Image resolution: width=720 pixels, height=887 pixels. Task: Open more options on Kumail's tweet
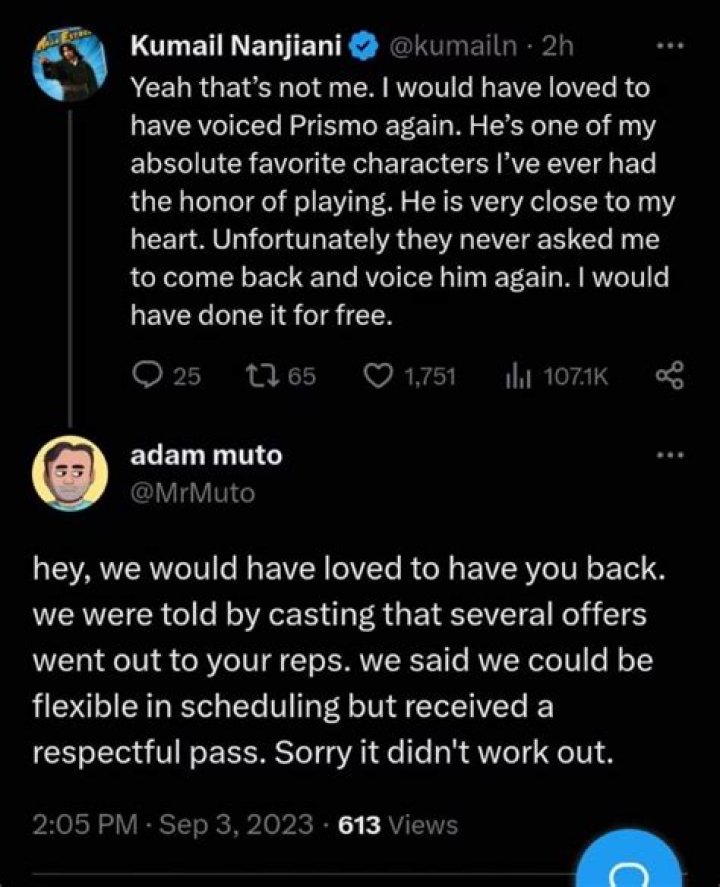pos(667,46)
